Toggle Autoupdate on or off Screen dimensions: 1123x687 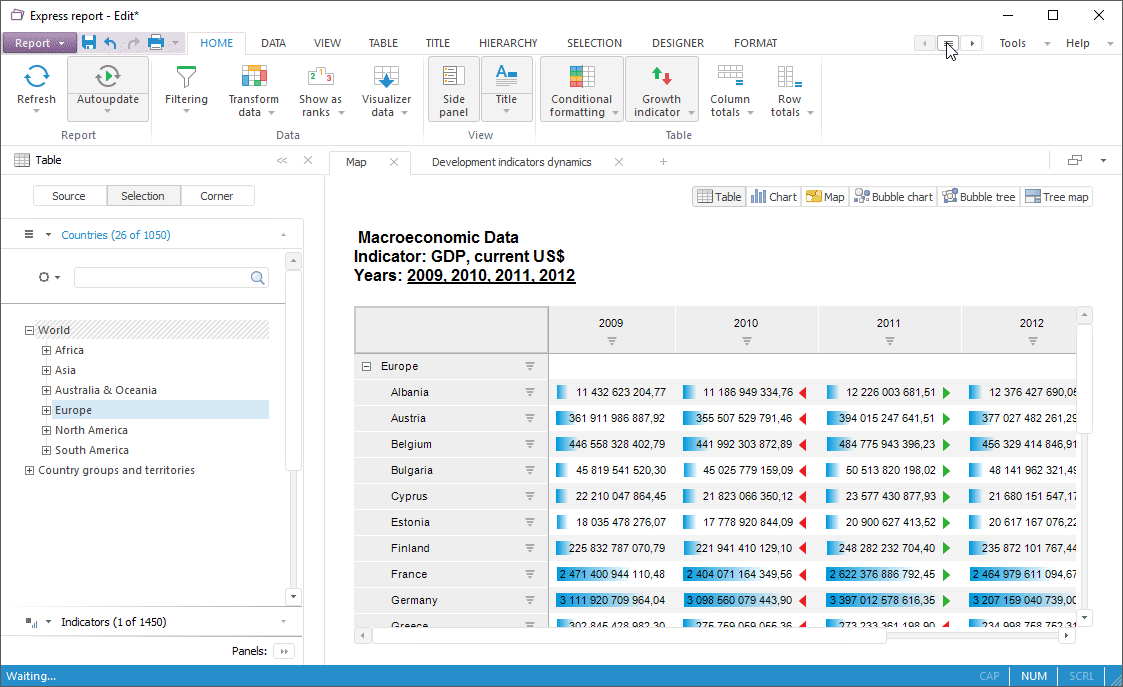pos(108,77)
